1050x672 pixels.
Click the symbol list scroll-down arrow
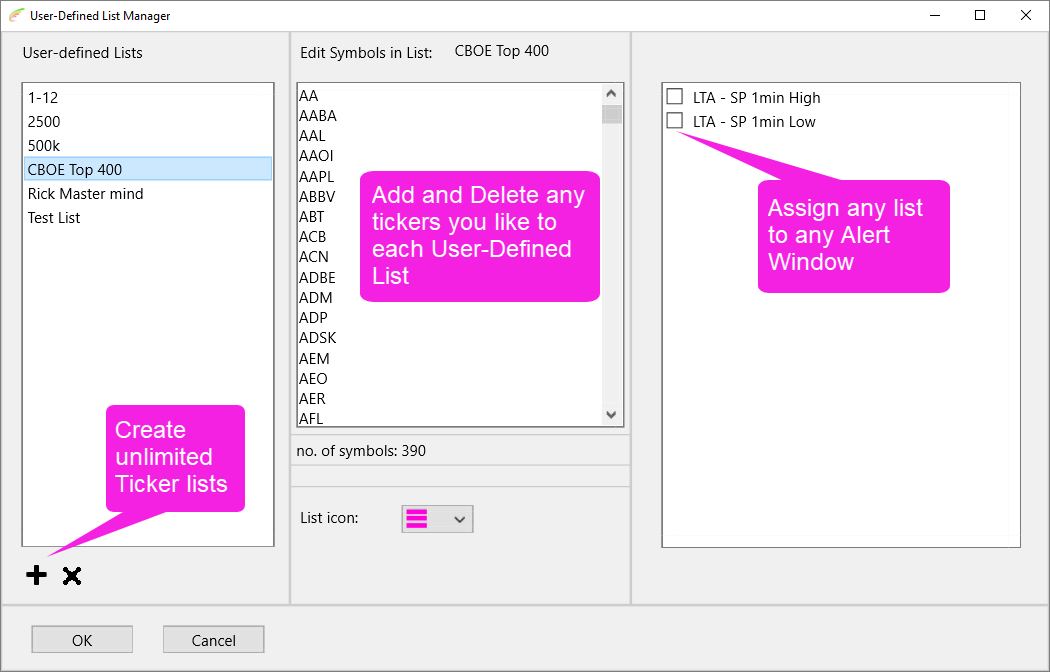point(611,415)
